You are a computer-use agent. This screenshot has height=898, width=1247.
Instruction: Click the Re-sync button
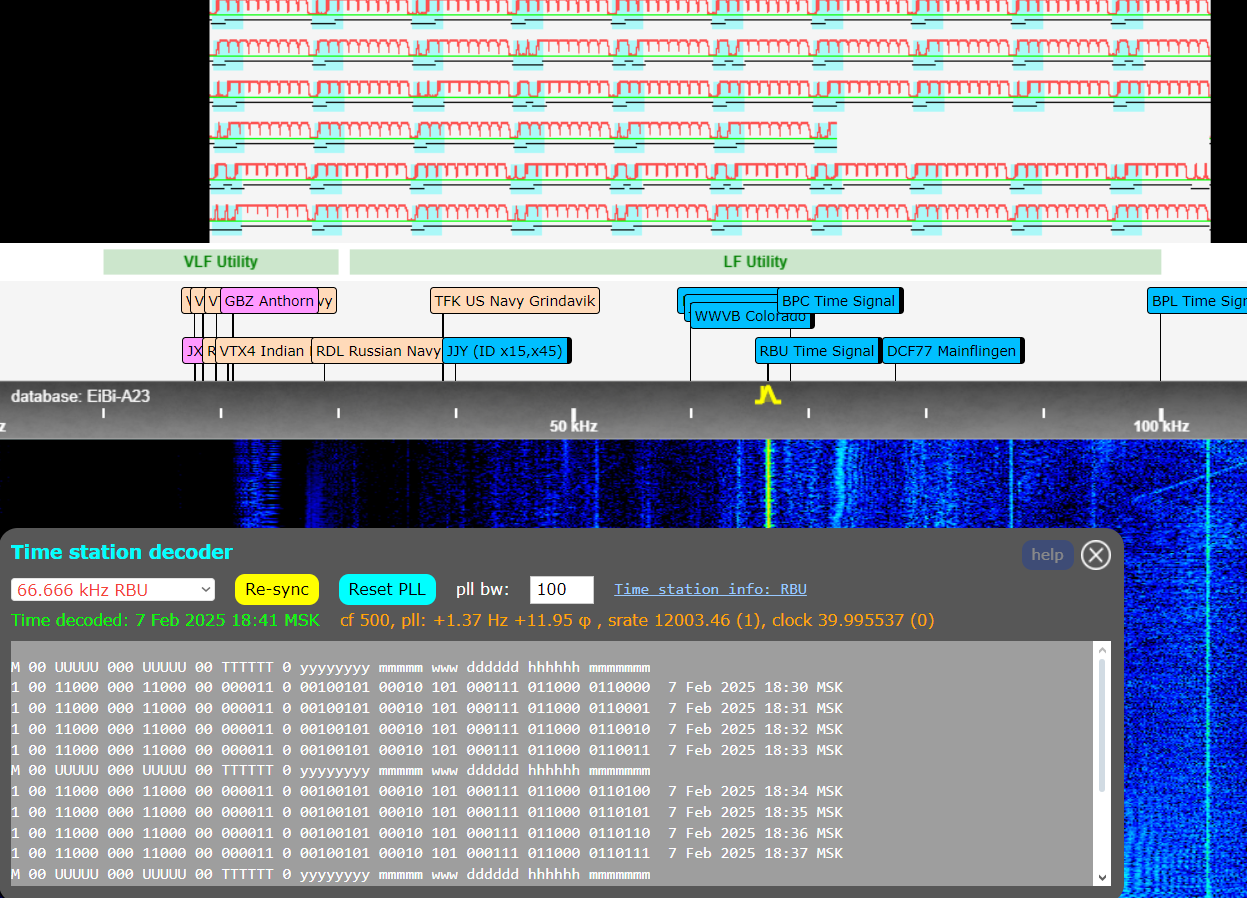coord(277,589)
